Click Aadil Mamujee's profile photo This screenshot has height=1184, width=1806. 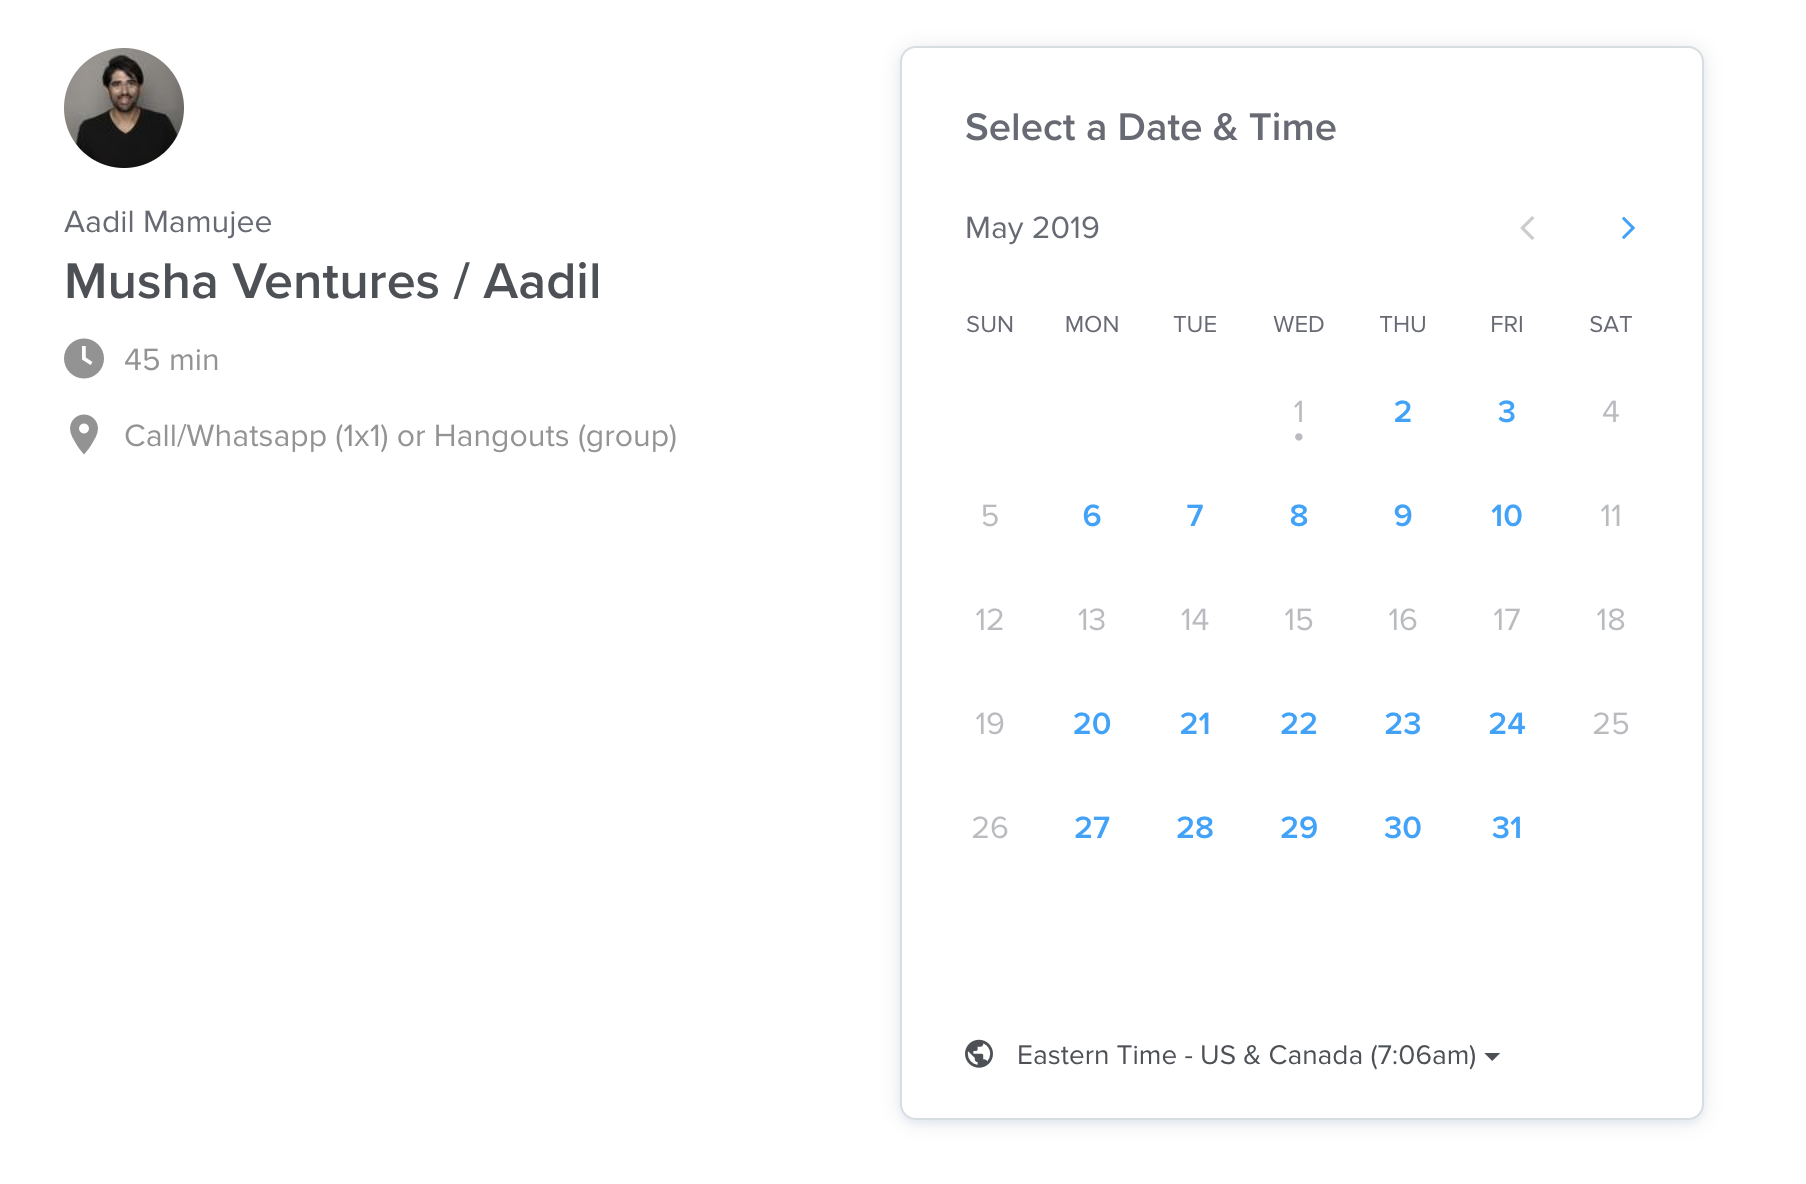pos(124,108)
